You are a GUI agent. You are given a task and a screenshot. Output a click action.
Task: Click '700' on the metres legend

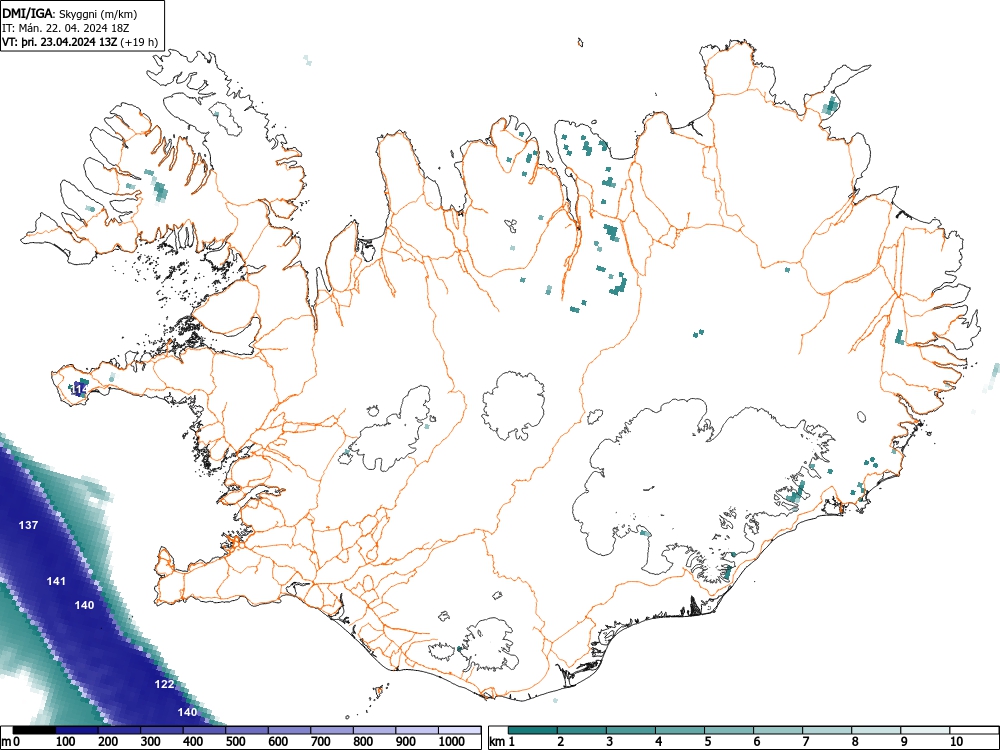321,742
